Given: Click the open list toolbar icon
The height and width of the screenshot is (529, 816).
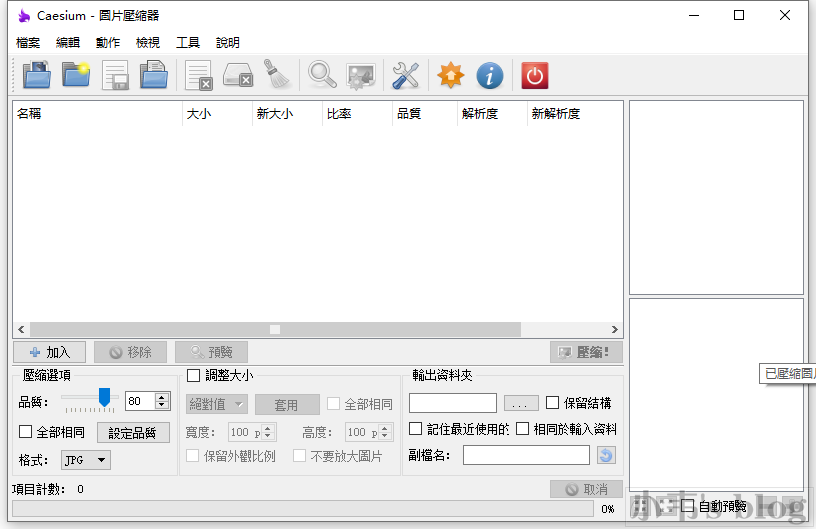Looking at the screenshot, I should click(x=154, y=75).
